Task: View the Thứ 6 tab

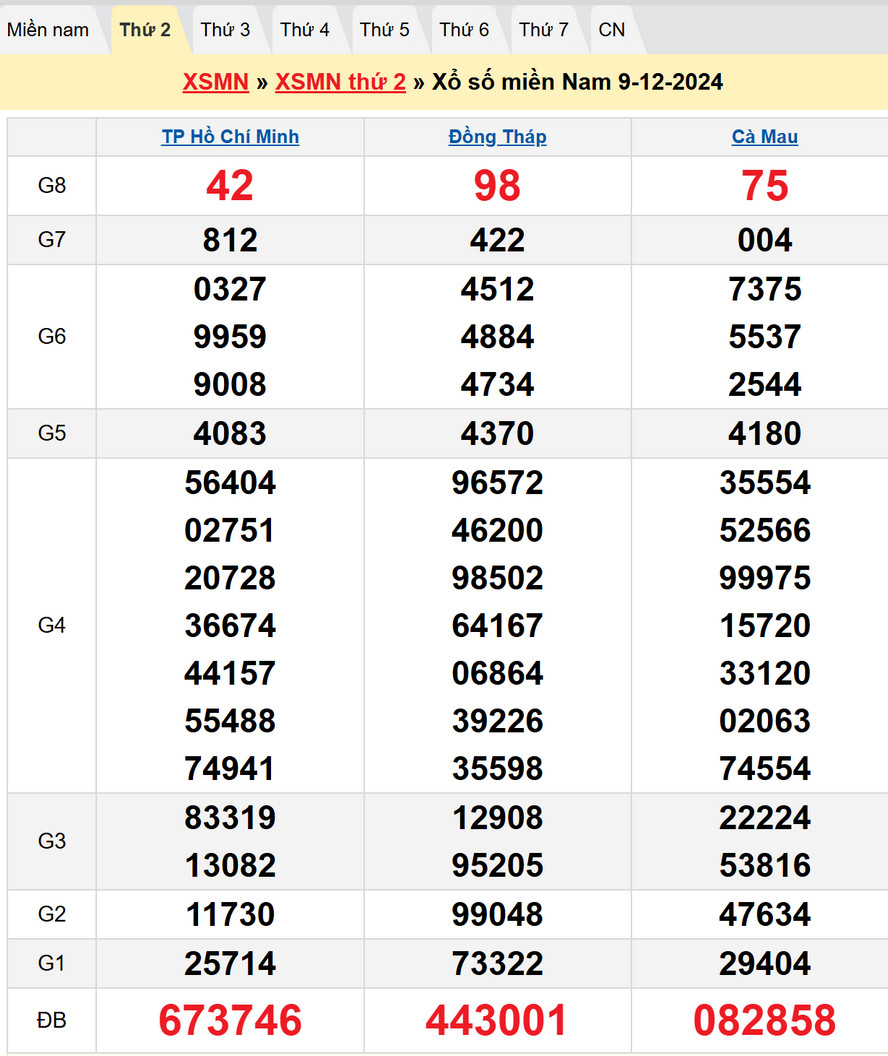Action: point(464,30)
